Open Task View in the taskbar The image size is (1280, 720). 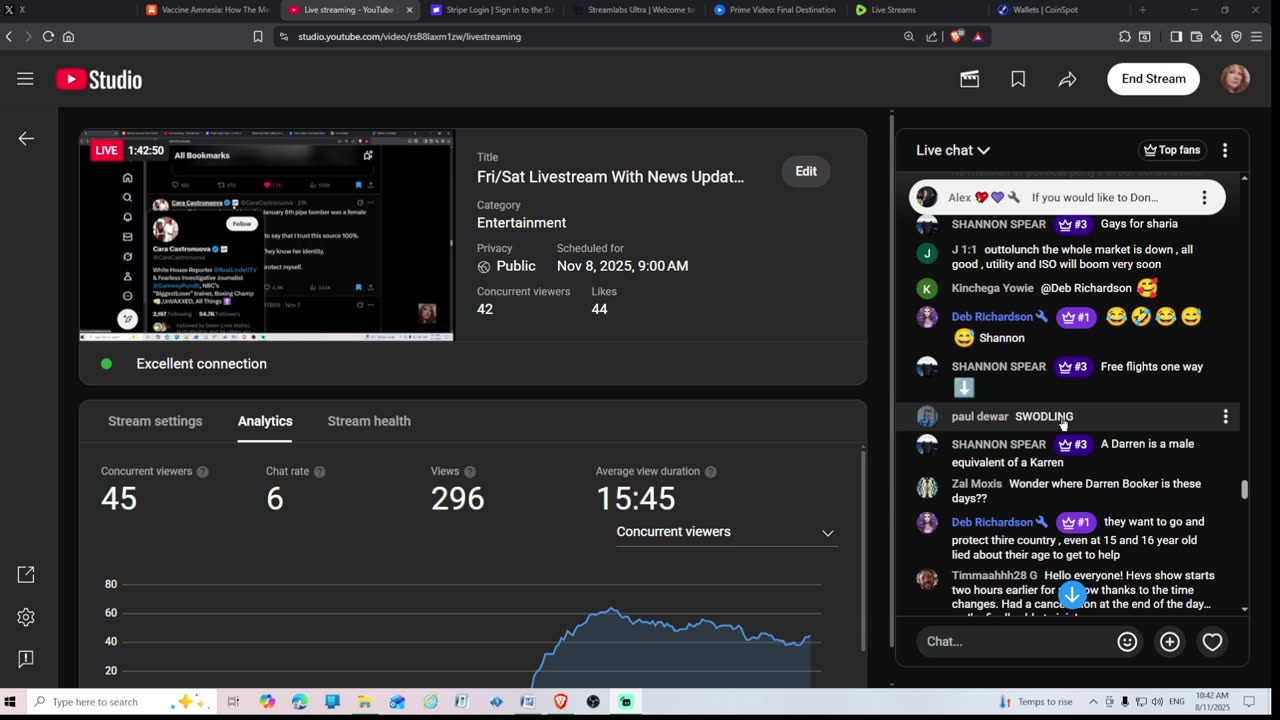[233, 702]
